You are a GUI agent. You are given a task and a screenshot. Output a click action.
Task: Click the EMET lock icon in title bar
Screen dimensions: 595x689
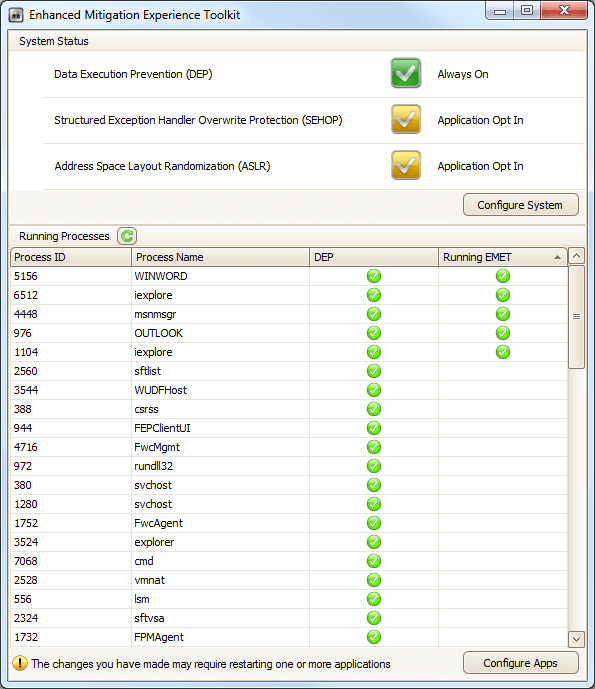(16, 15)
